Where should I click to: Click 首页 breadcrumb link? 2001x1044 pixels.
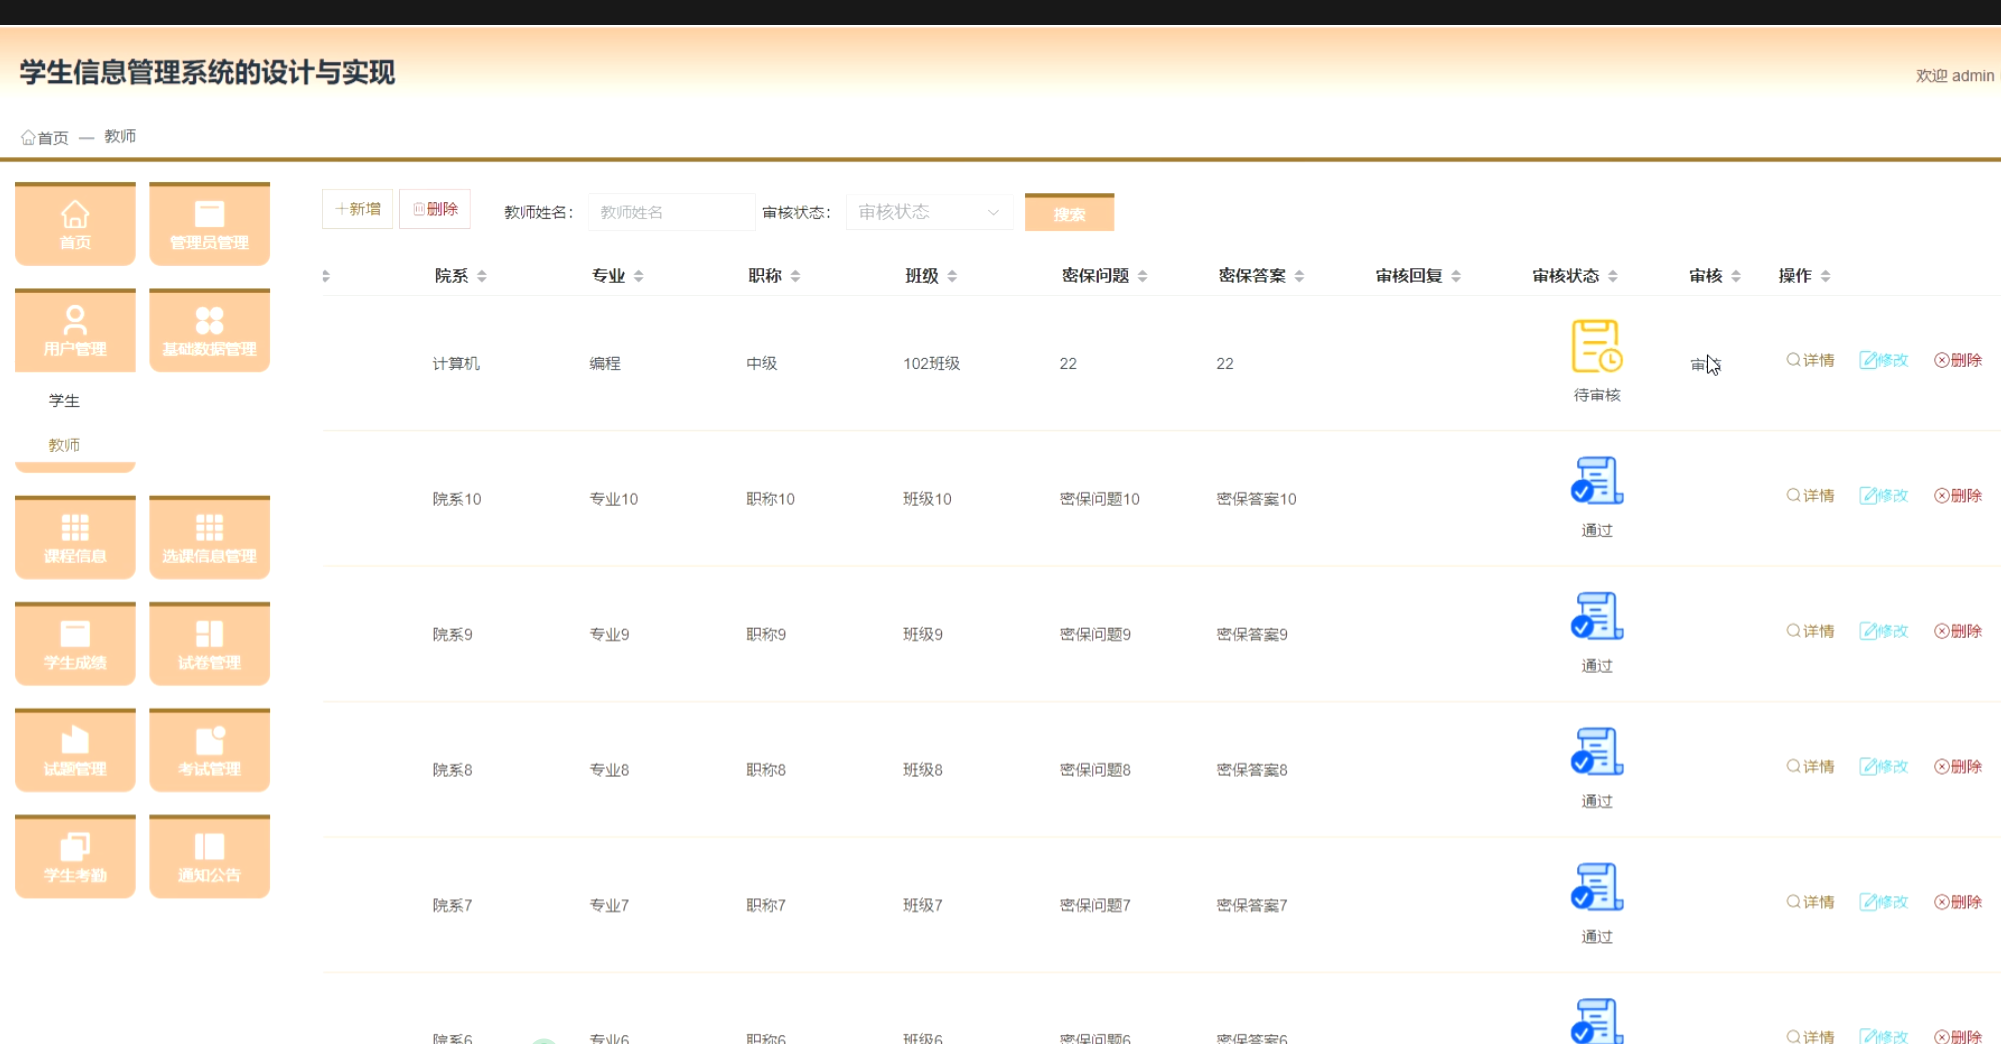point(46,137)
